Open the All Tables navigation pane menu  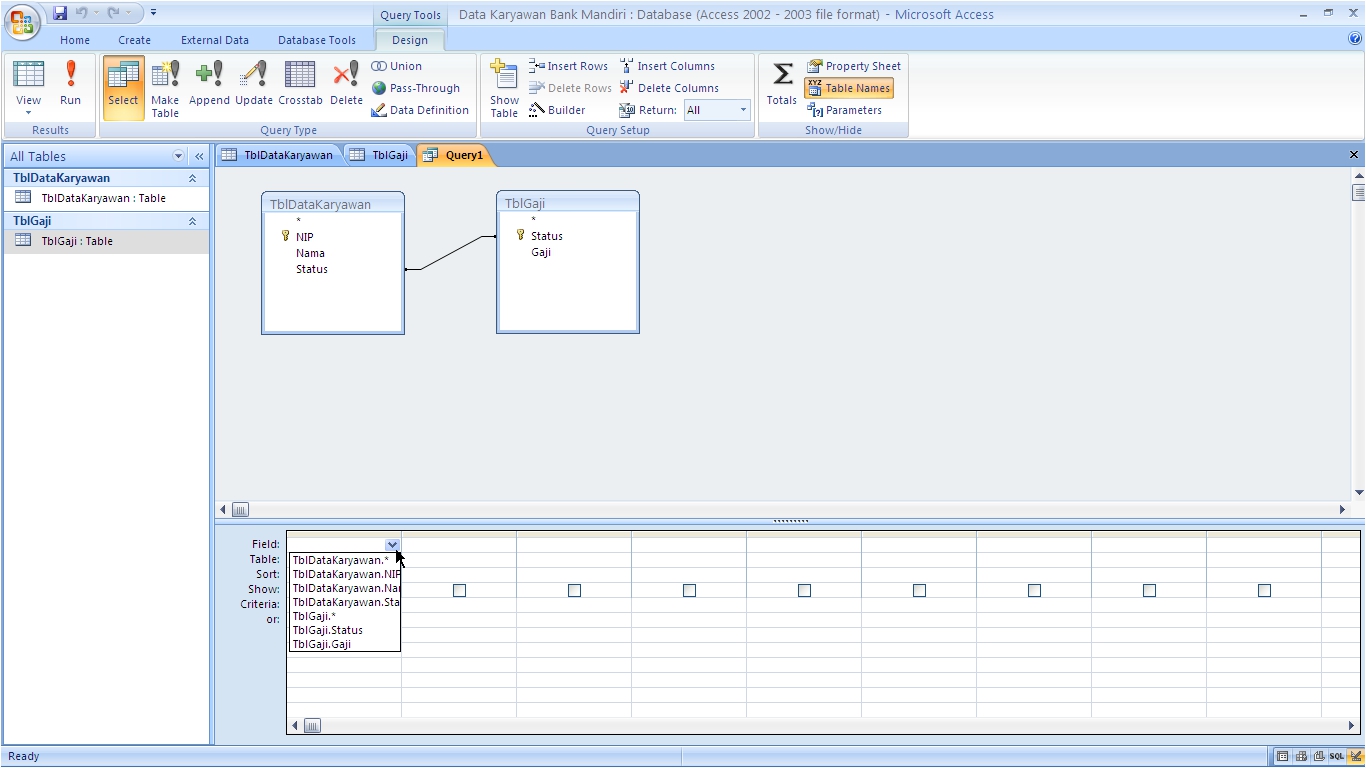tap(179, 156)
